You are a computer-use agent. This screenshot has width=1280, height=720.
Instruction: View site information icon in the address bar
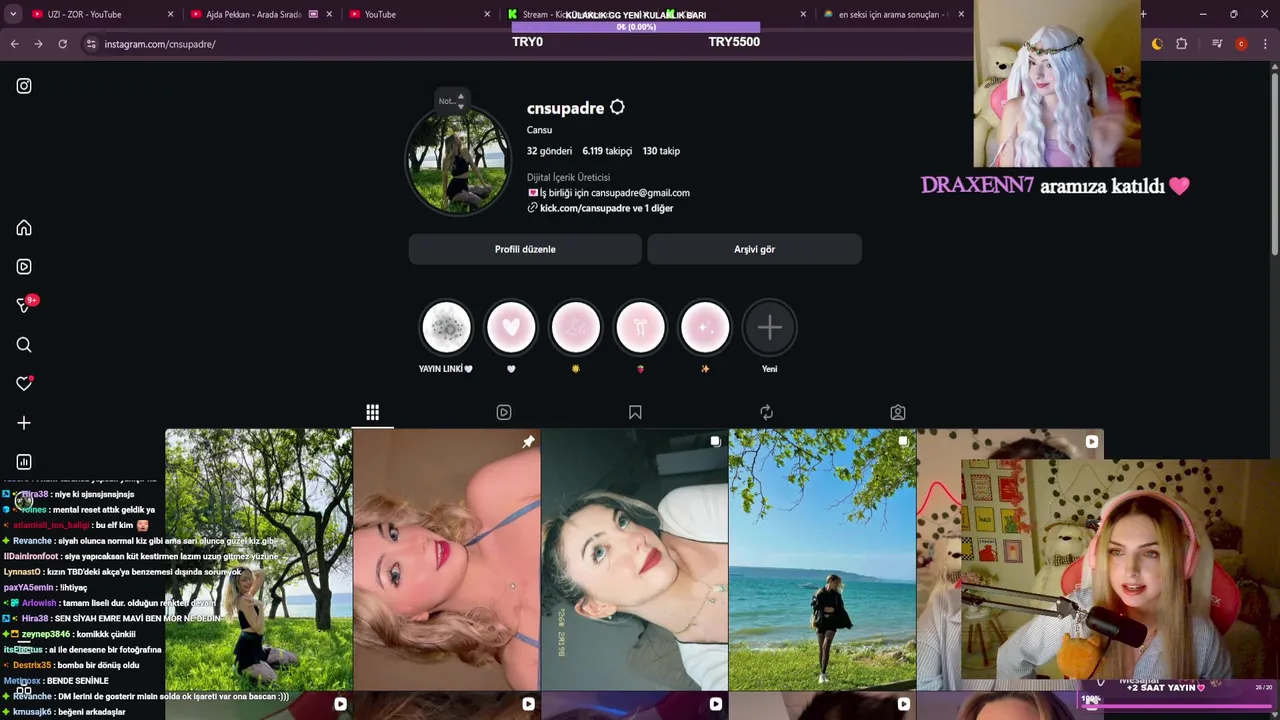91,44
